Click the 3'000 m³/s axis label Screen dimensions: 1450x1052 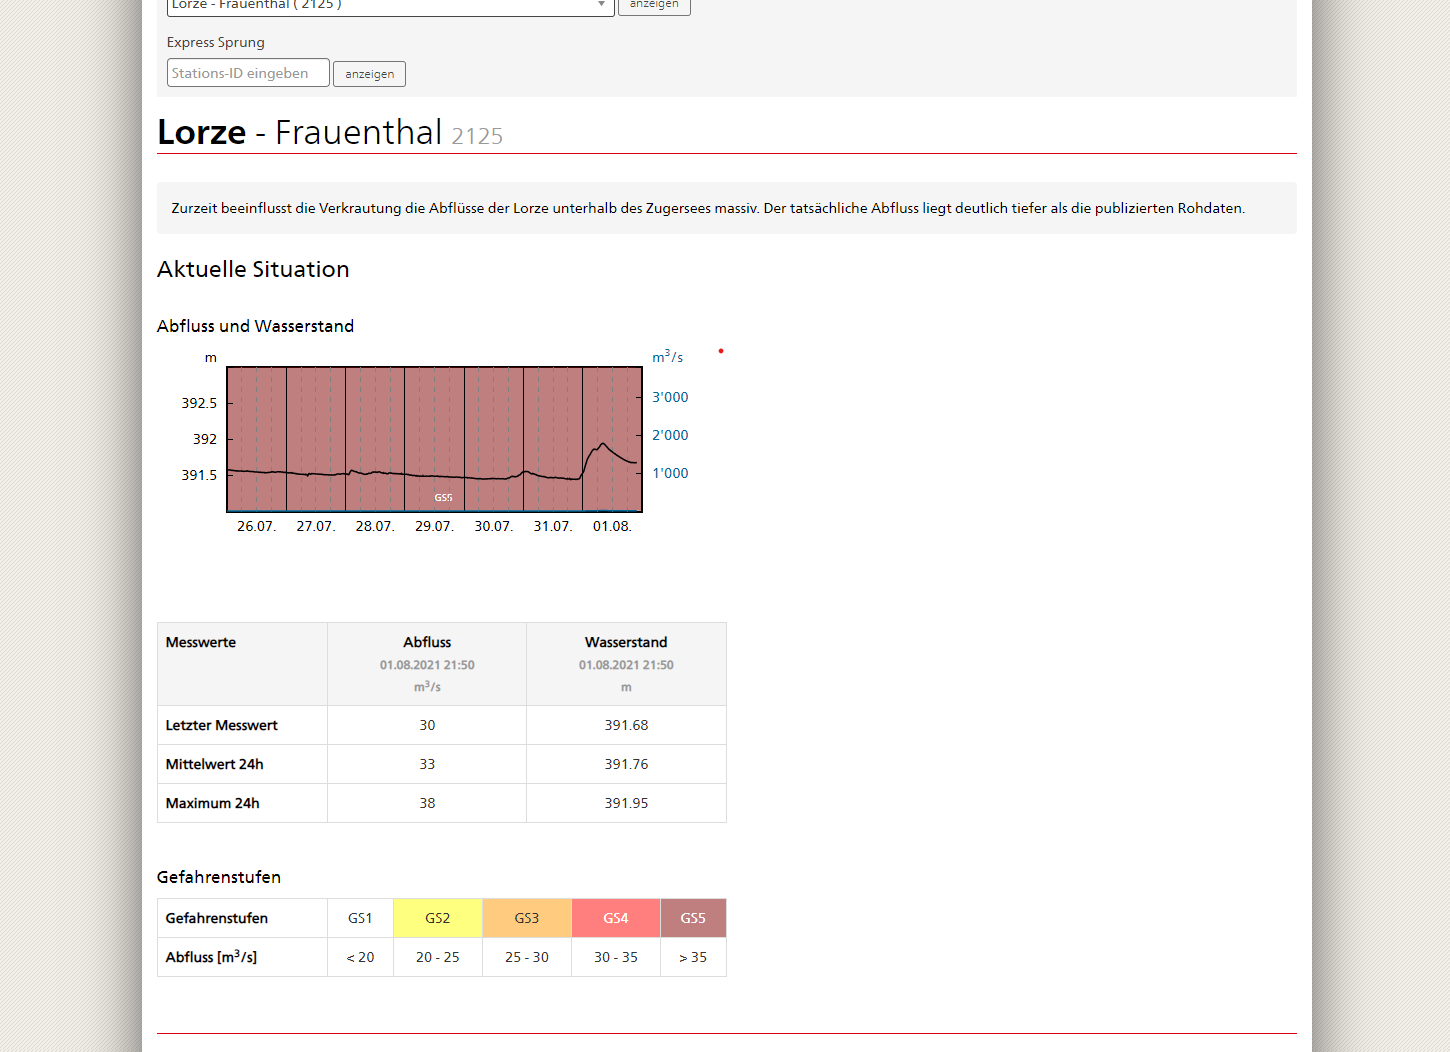click(670, 397)
